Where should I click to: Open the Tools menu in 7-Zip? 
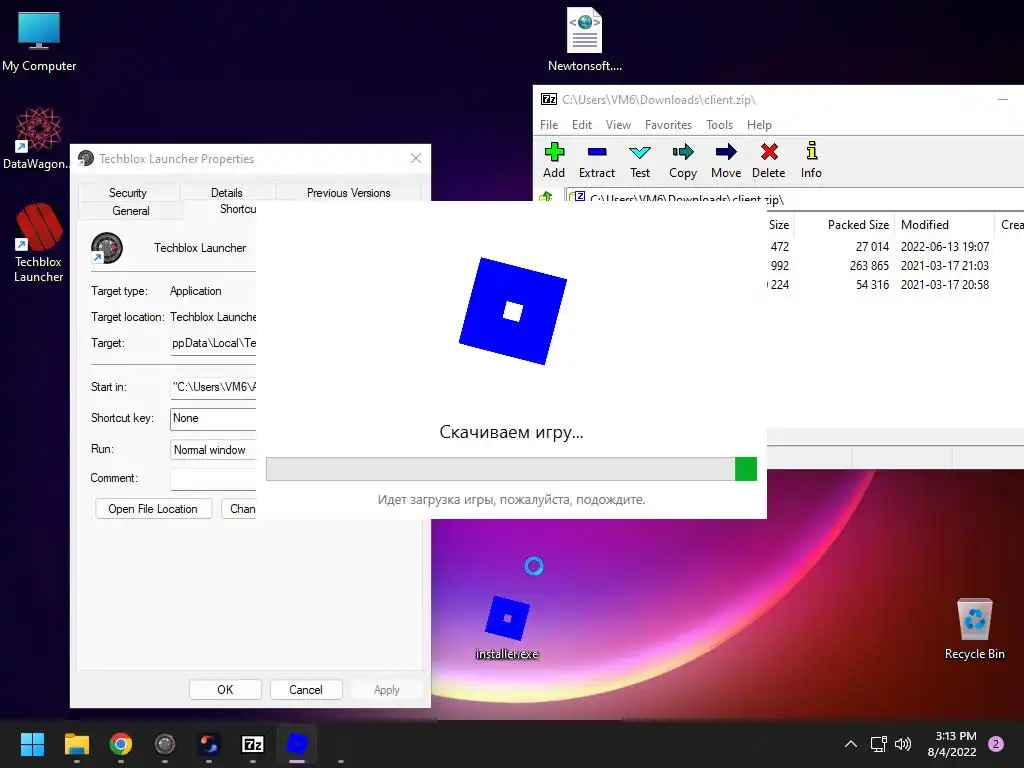(x=719, y=125)
